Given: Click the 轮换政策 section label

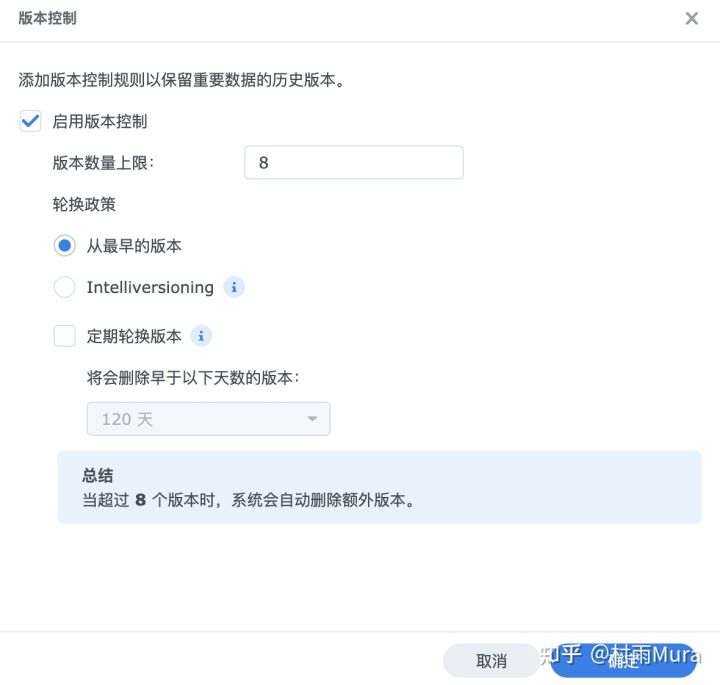Looking at the screenshot, I should tap(84, 203).
